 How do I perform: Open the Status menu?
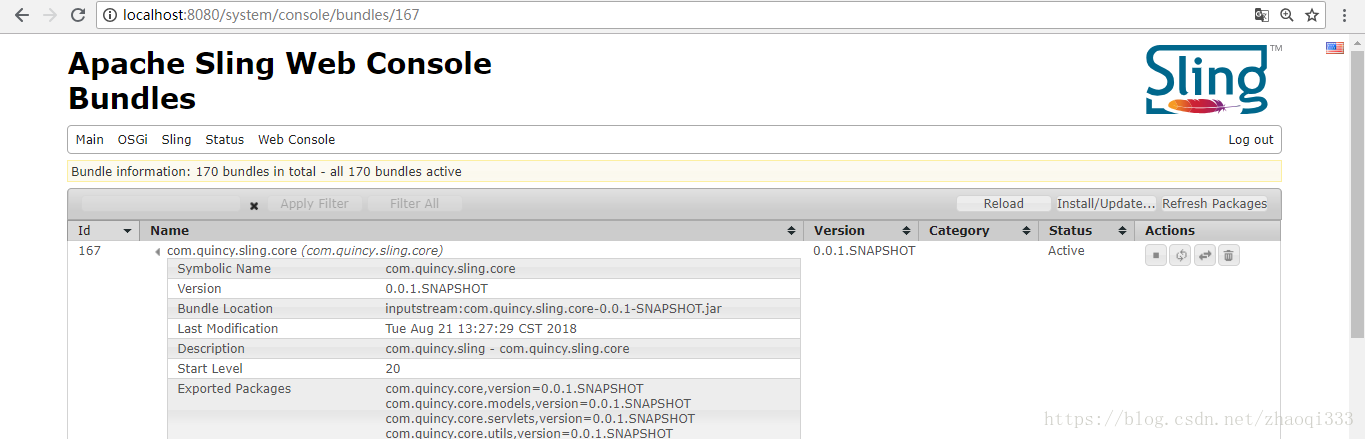(x=225, y=139)
